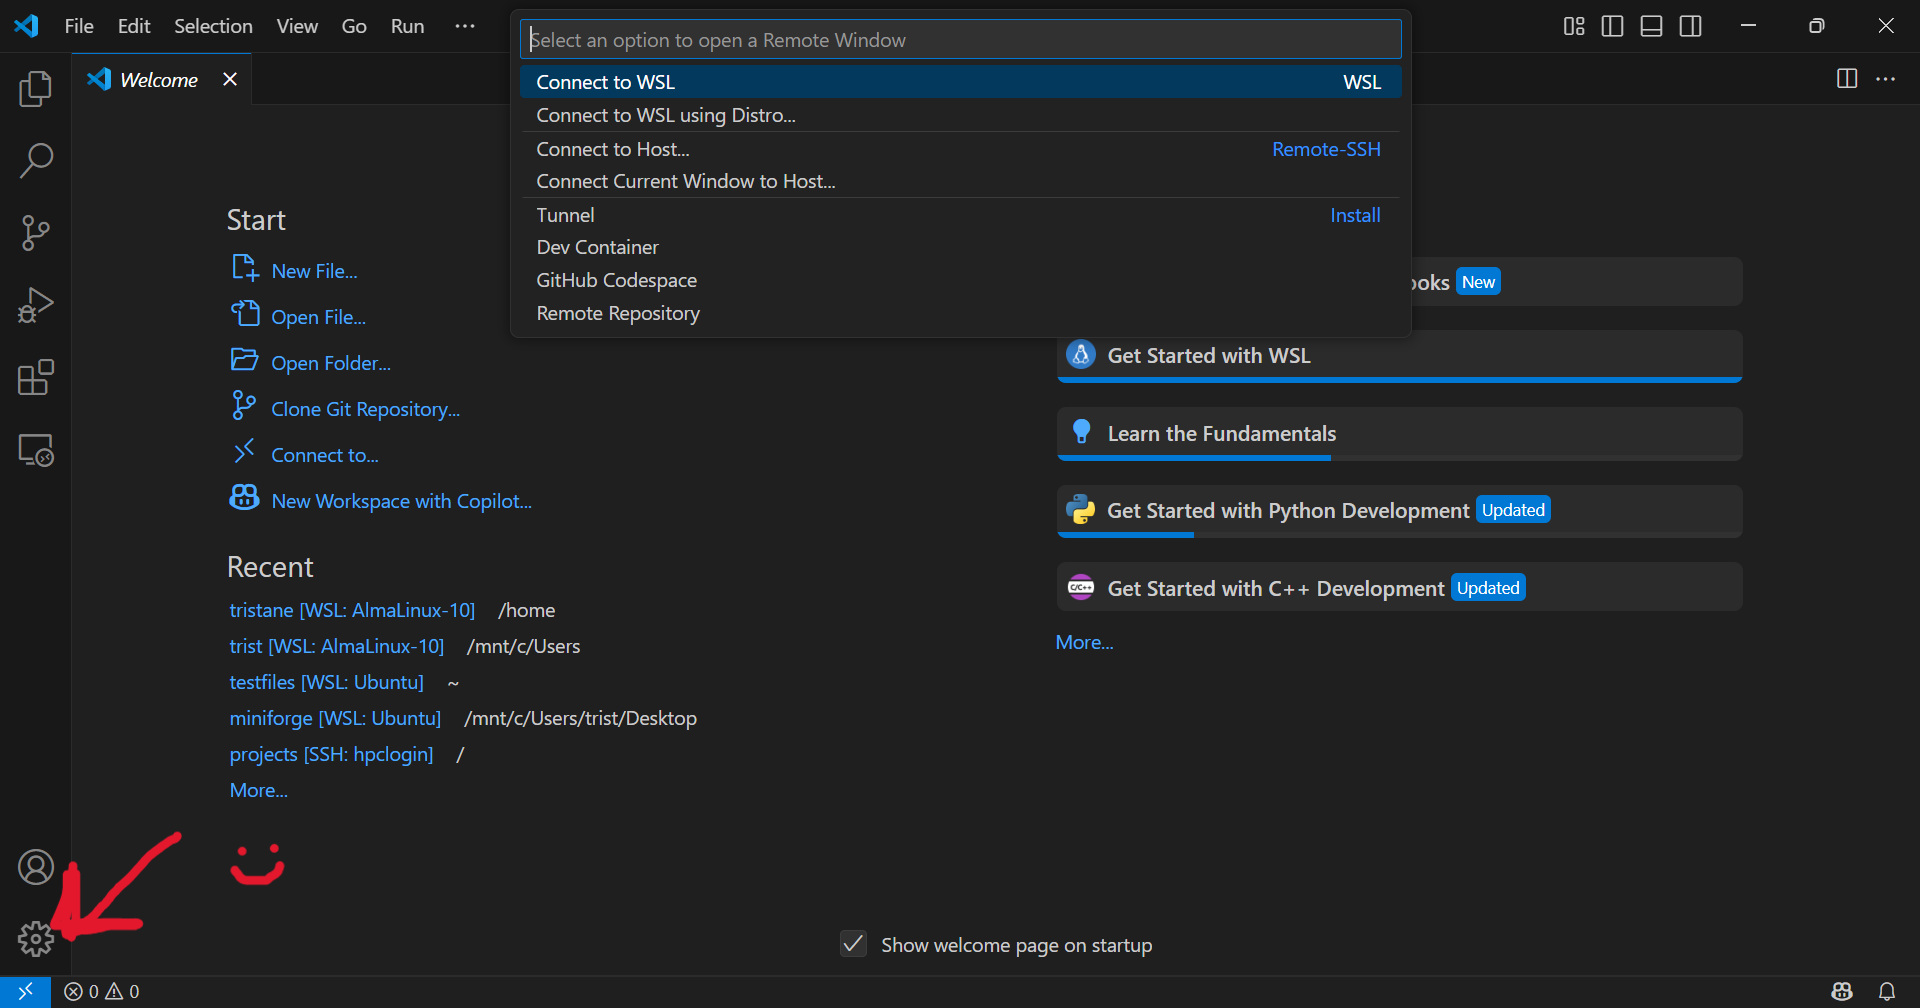Click the Open Folder icon under Start

(x=245, y=360)
